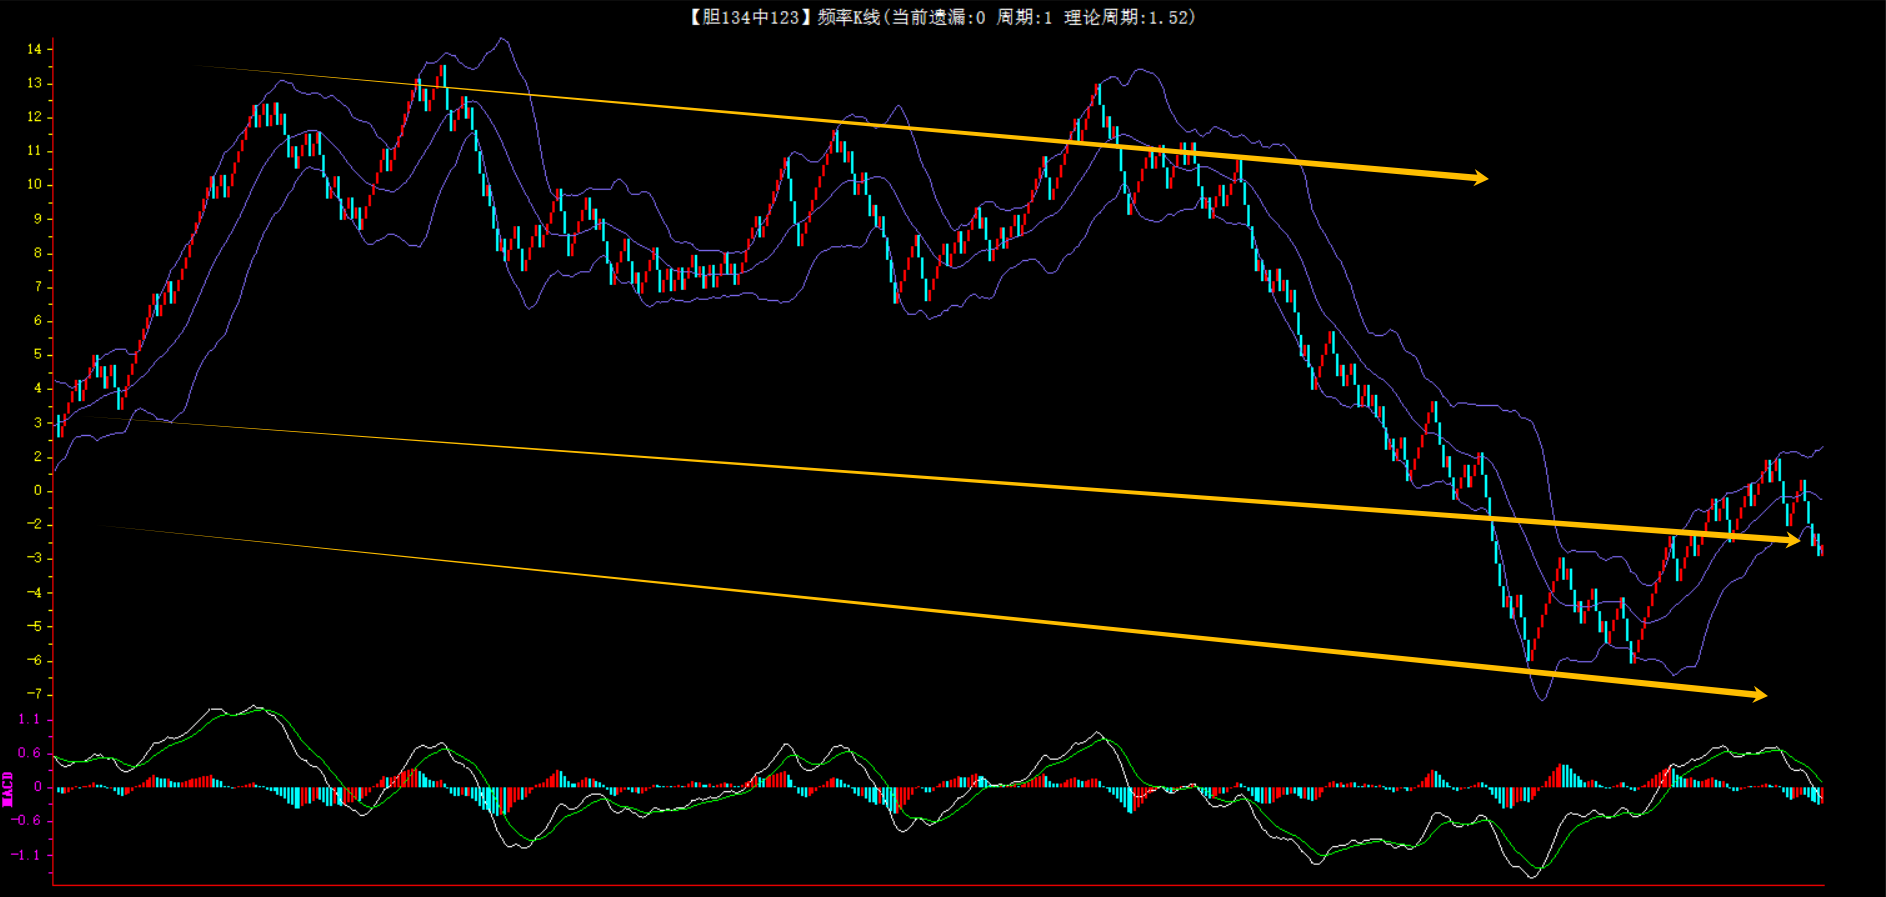Image resolution: width=1886 pixels, height=897 pixels.
Task: Select the magenta 0.6 MACD axis label
Action: tap(29, 753)
